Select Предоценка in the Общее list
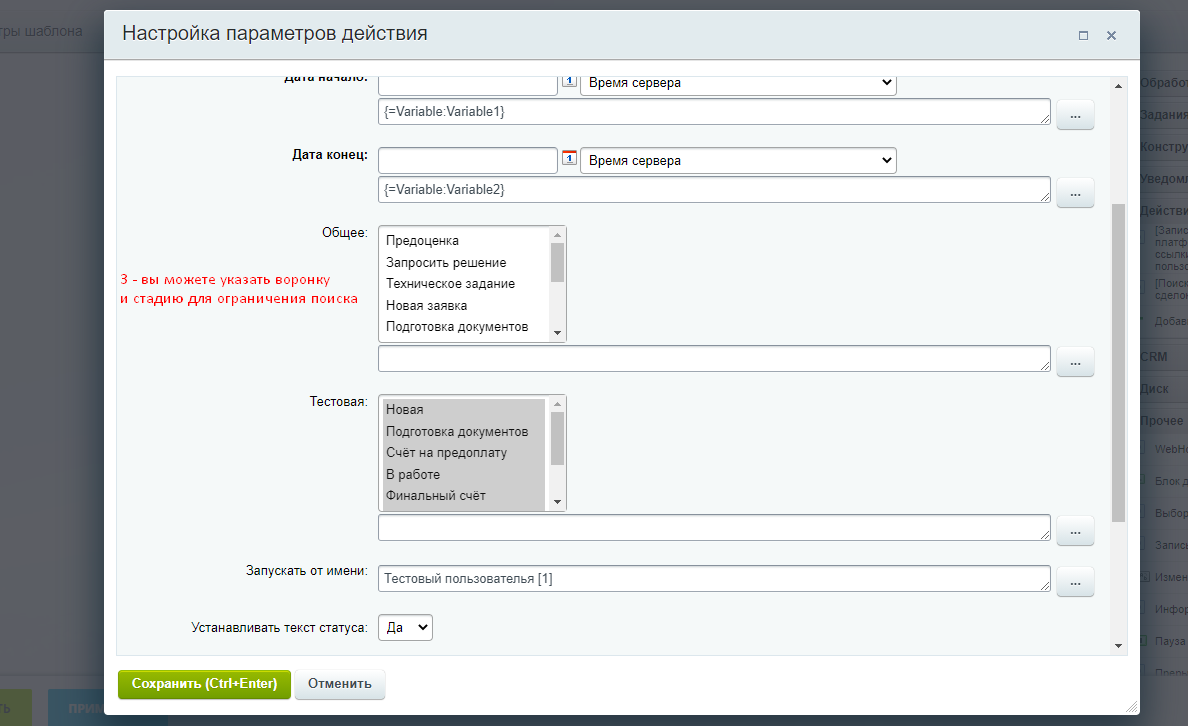Viewport: 1188px width, 726px height. pos(422,241)
